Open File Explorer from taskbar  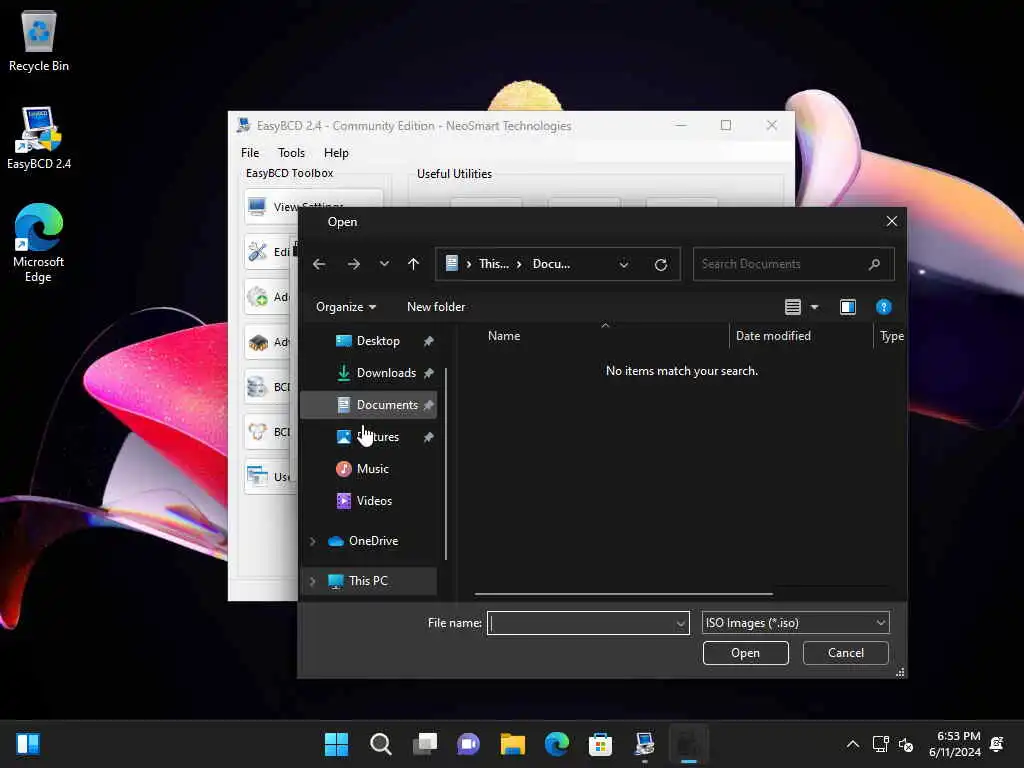click(513, 744)
